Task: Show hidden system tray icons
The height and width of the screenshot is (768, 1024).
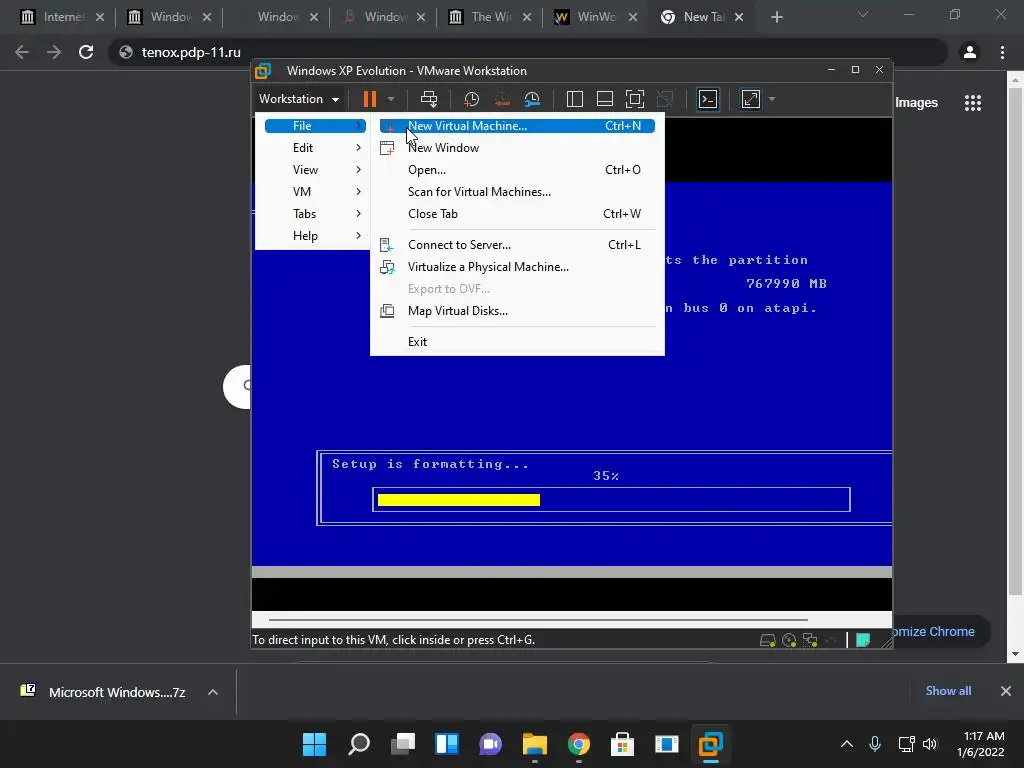Action: point(846,744)
